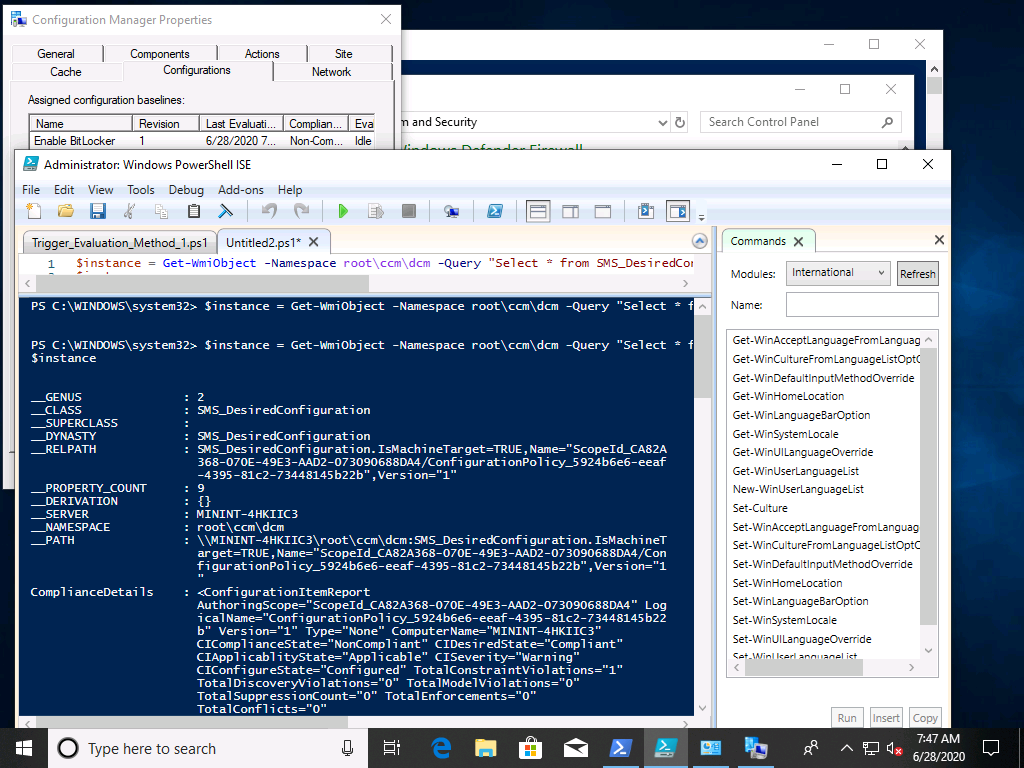The width and height of the screenshot is (1024, 768).
Task: Open Task View from the taskbar
Action: [x=392, y=748]
